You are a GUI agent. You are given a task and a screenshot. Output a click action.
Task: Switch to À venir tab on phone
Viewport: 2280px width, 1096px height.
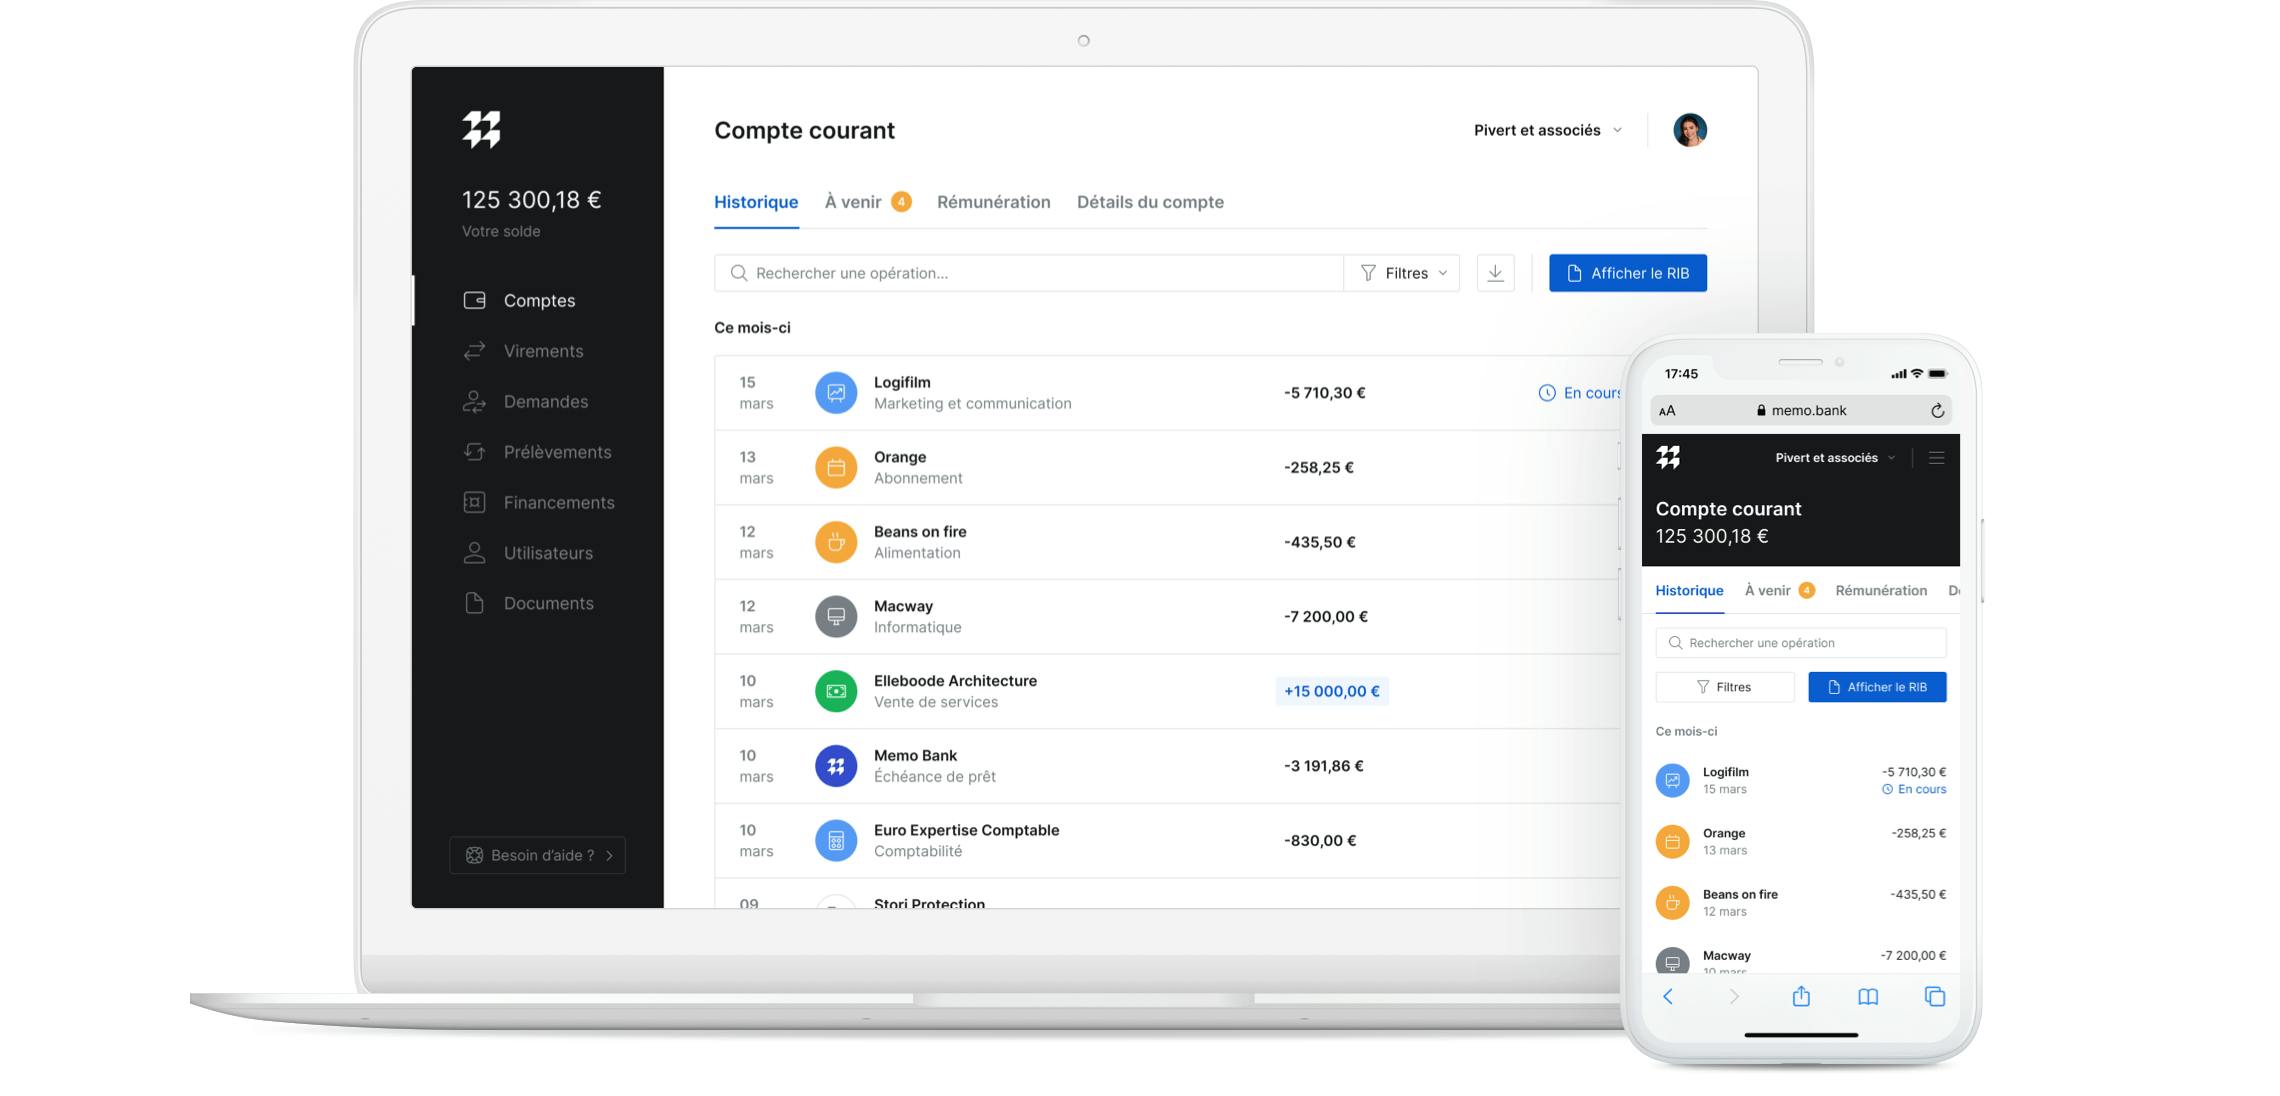(1779, 590)
